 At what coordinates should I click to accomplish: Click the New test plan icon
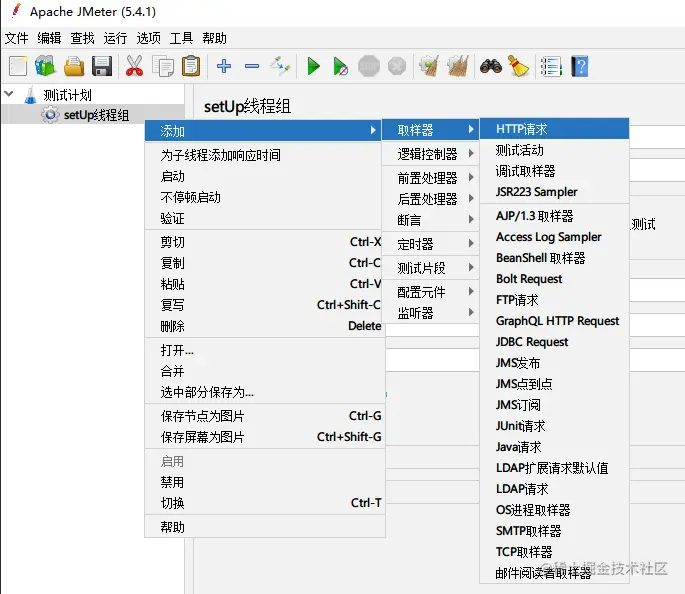click(x=18, y=66)
